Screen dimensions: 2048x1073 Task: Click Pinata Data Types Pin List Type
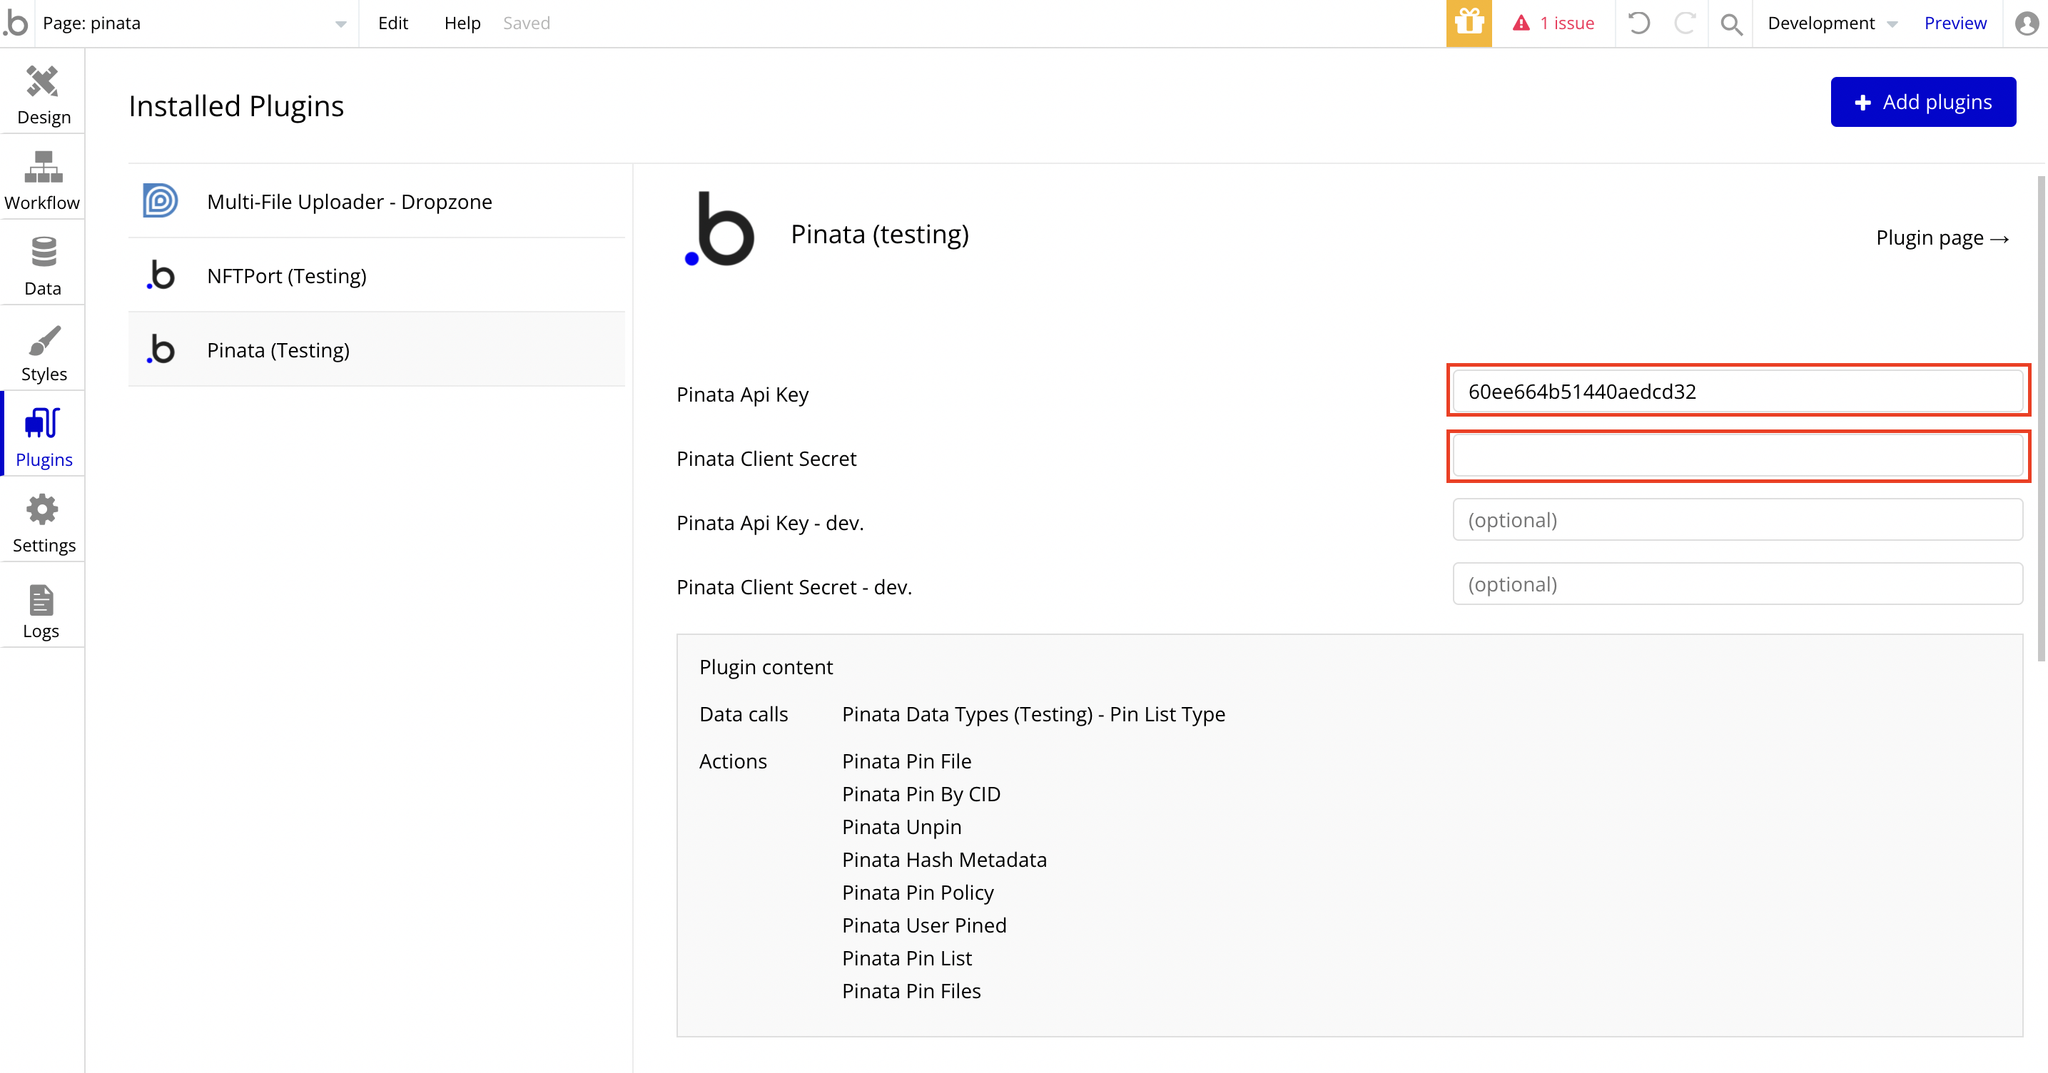1033,714
